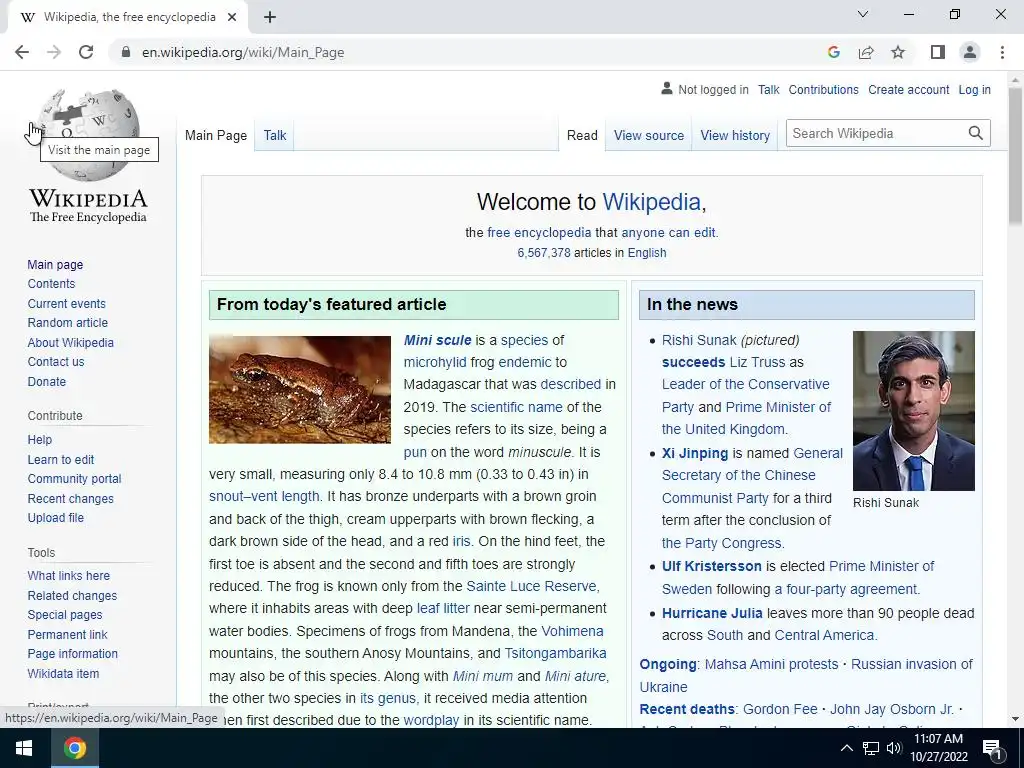1024x768 pixels.
Task: Click the share page icon
Action: point(866,52)
